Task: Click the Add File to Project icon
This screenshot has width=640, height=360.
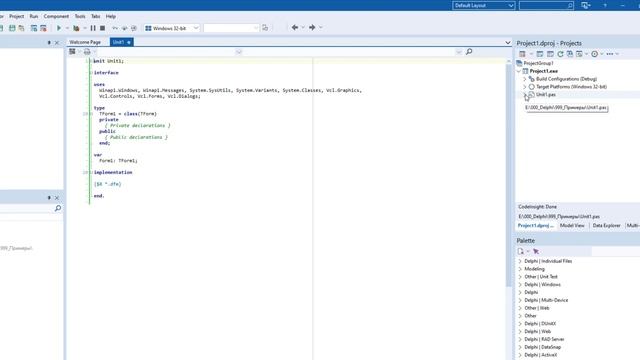Action: click(x=34, y=28)
